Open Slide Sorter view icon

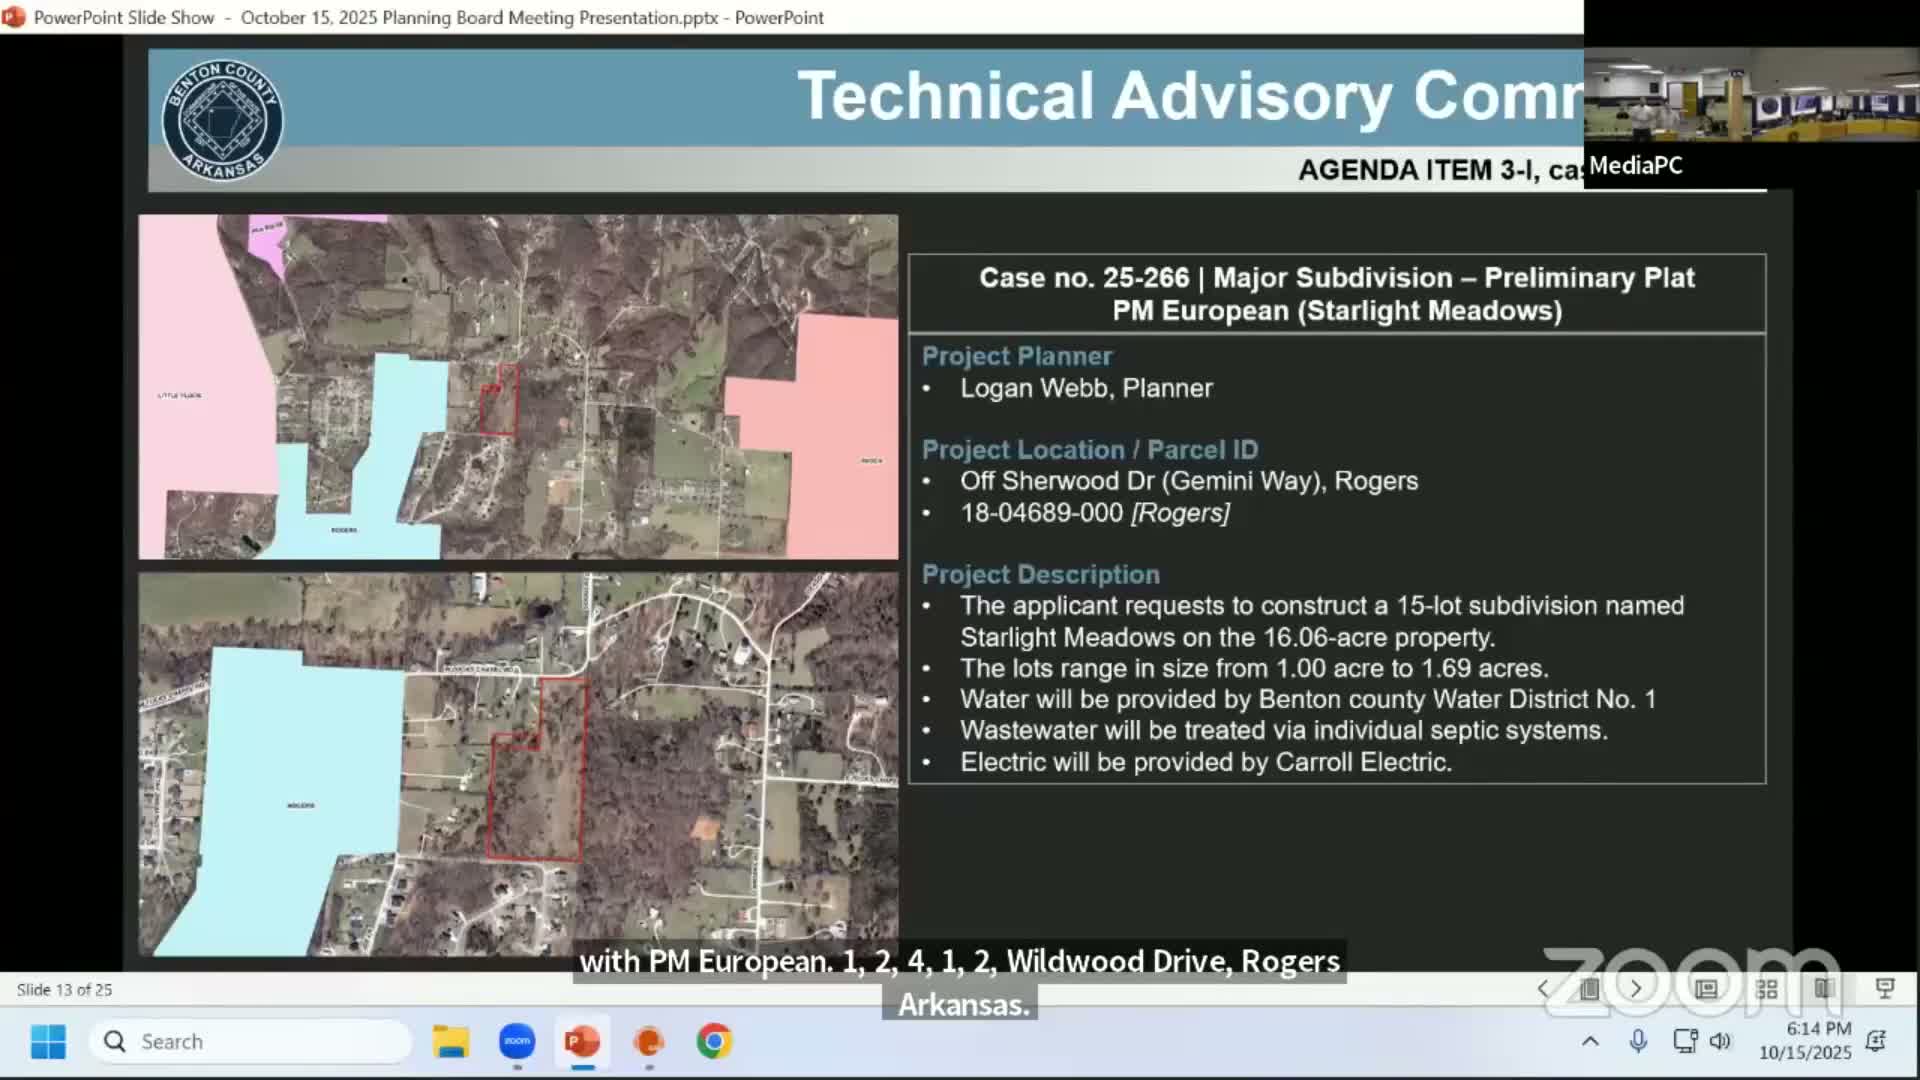point(1766,989)
